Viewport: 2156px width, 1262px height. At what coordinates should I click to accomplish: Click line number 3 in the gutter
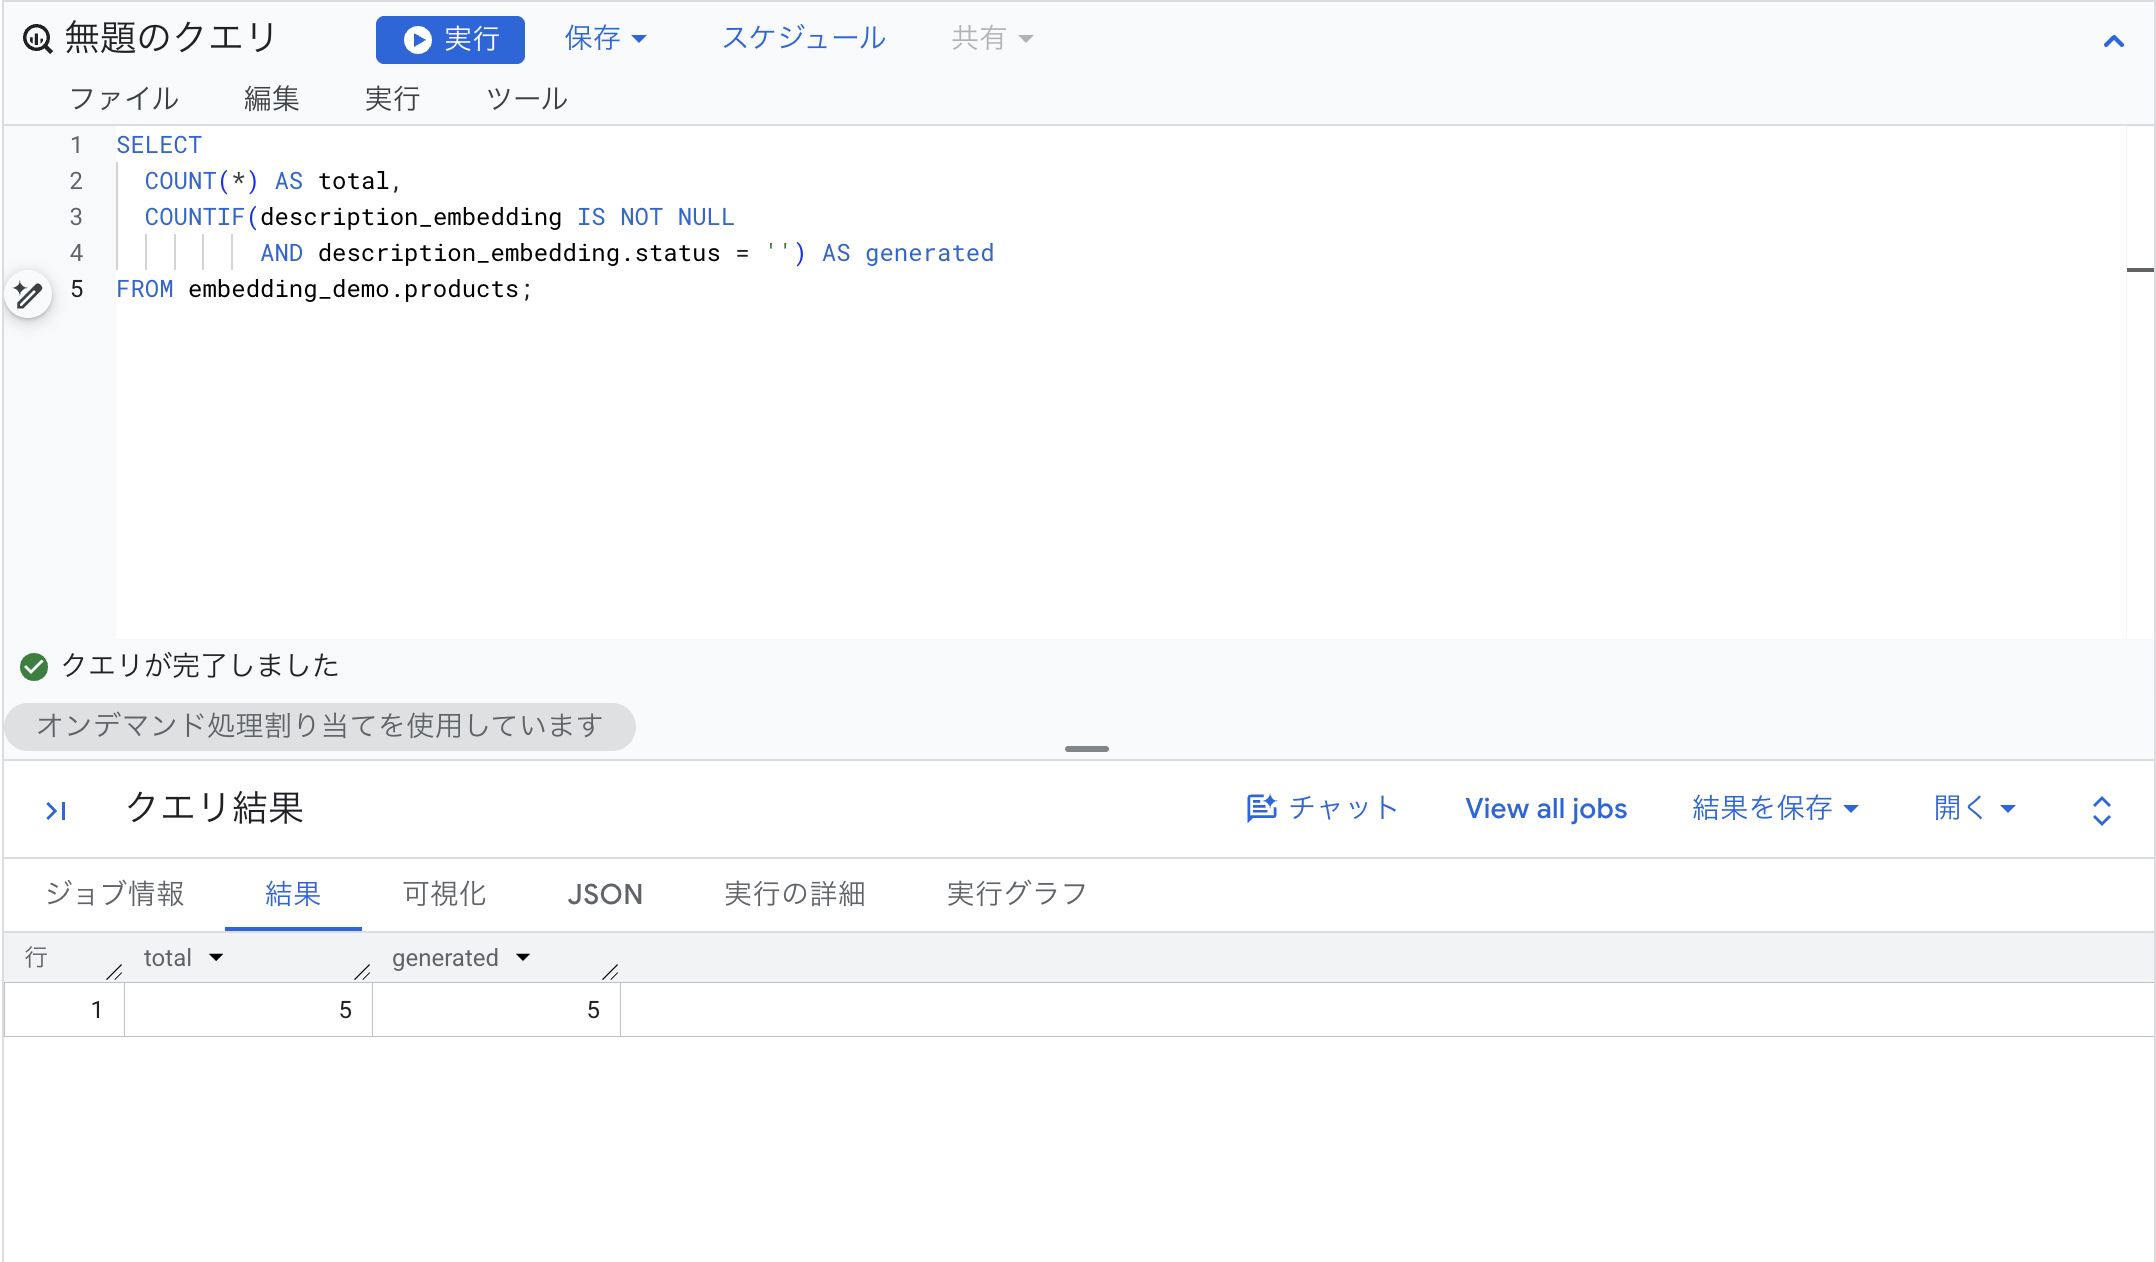(x=76, y=217)
